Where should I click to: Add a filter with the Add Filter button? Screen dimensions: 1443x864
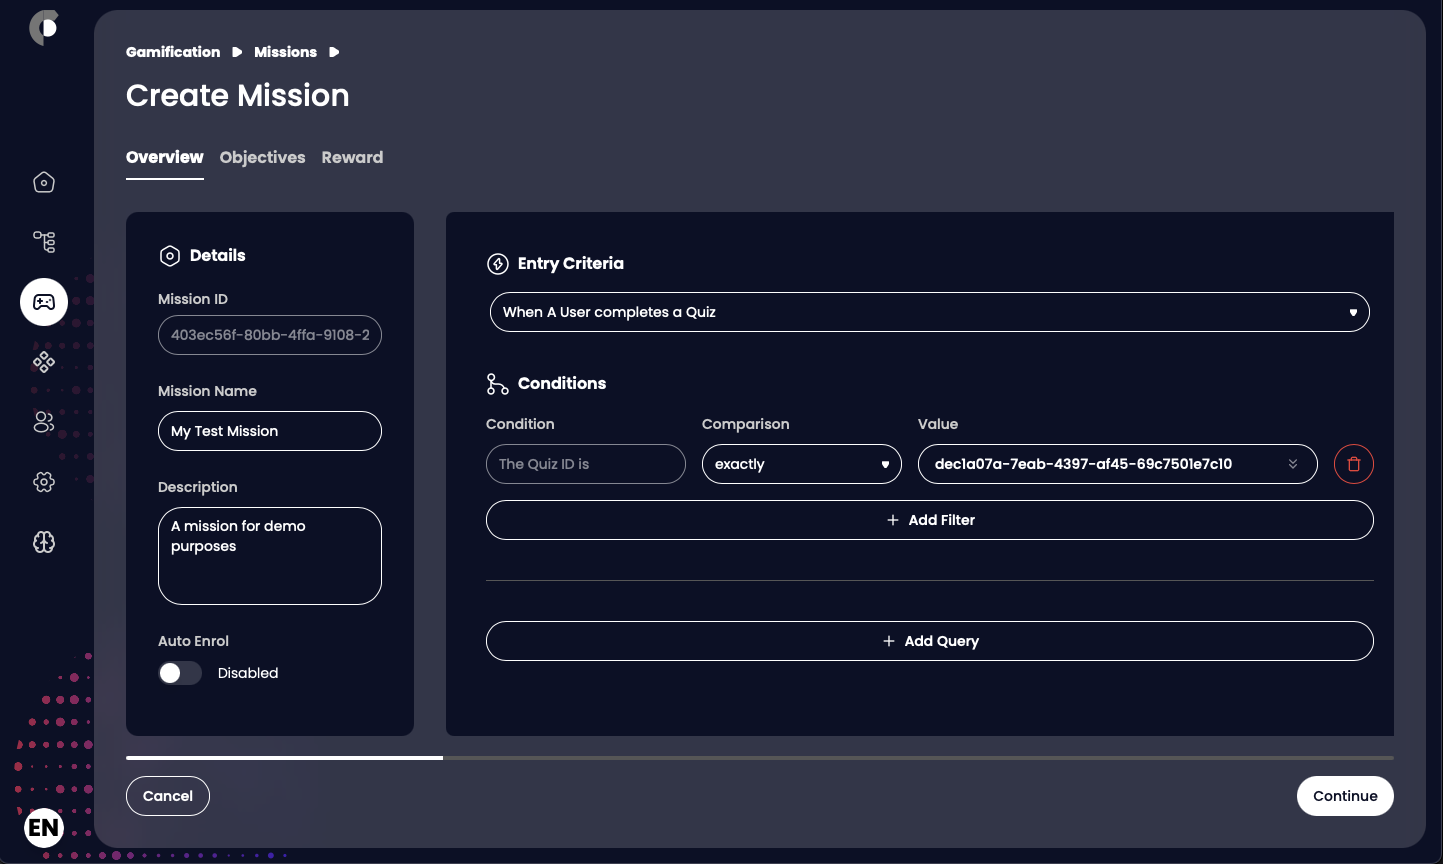929,519
